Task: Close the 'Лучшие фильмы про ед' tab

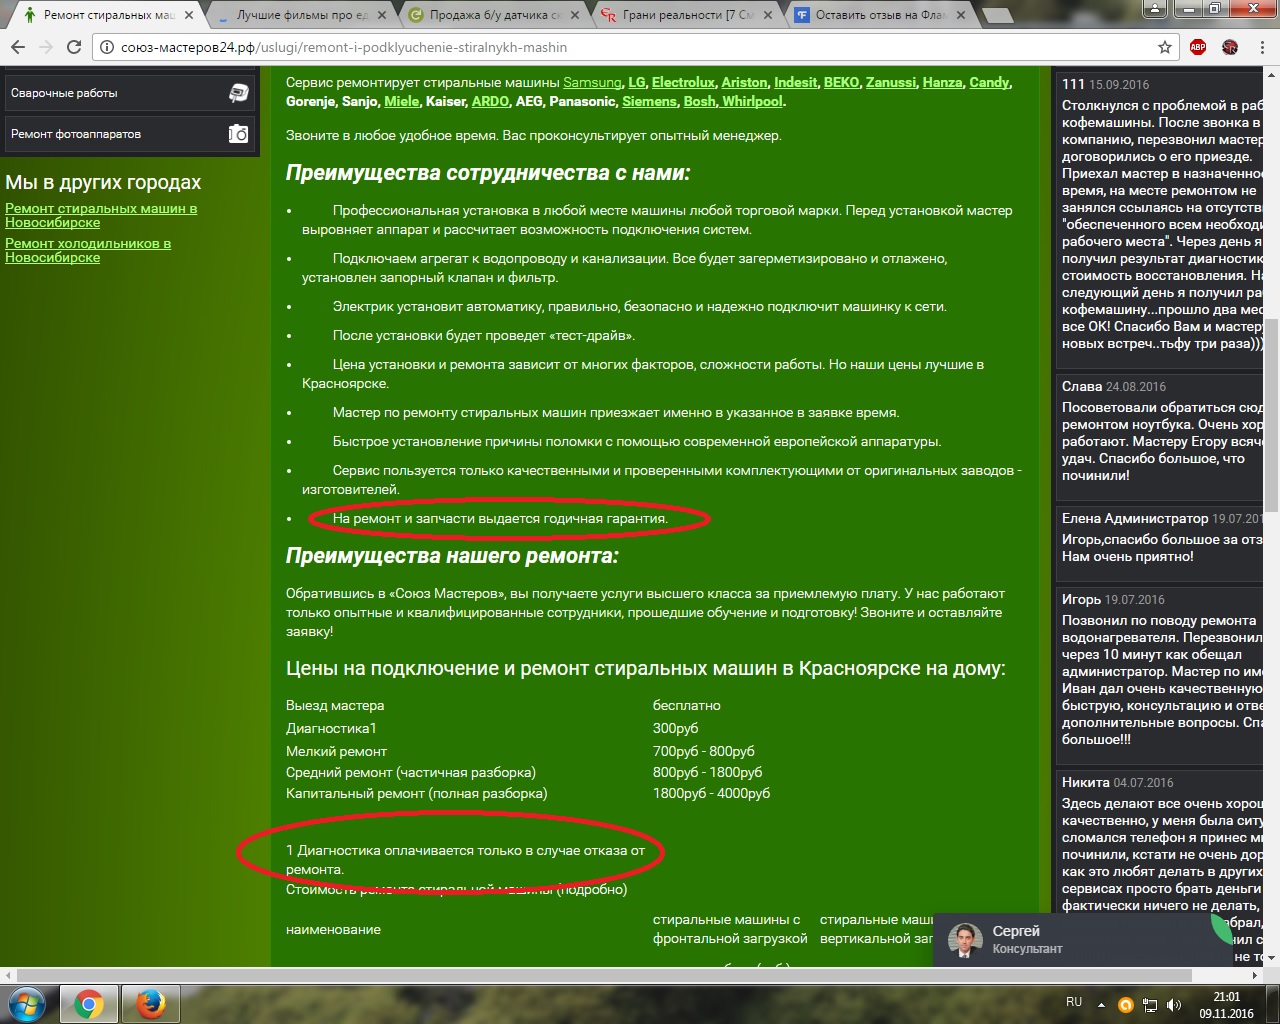Action: pos(383,15)
